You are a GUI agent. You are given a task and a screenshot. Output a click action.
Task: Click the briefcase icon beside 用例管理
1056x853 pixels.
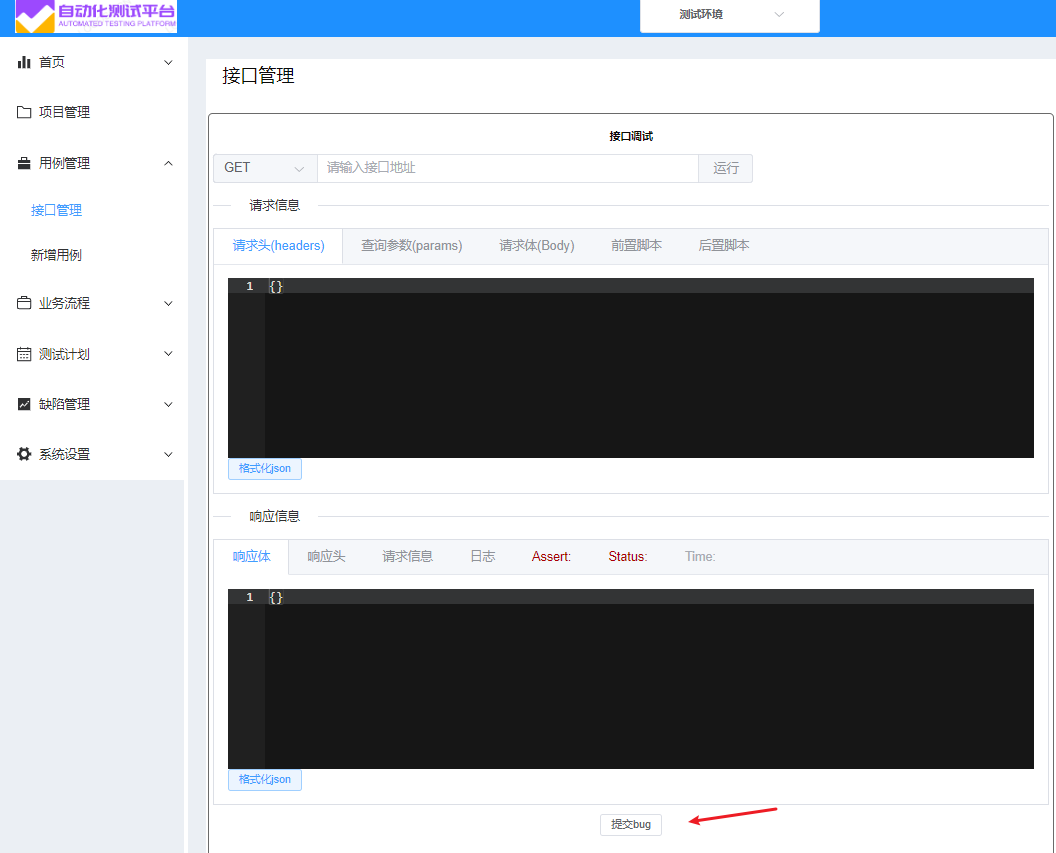point(24,163)
